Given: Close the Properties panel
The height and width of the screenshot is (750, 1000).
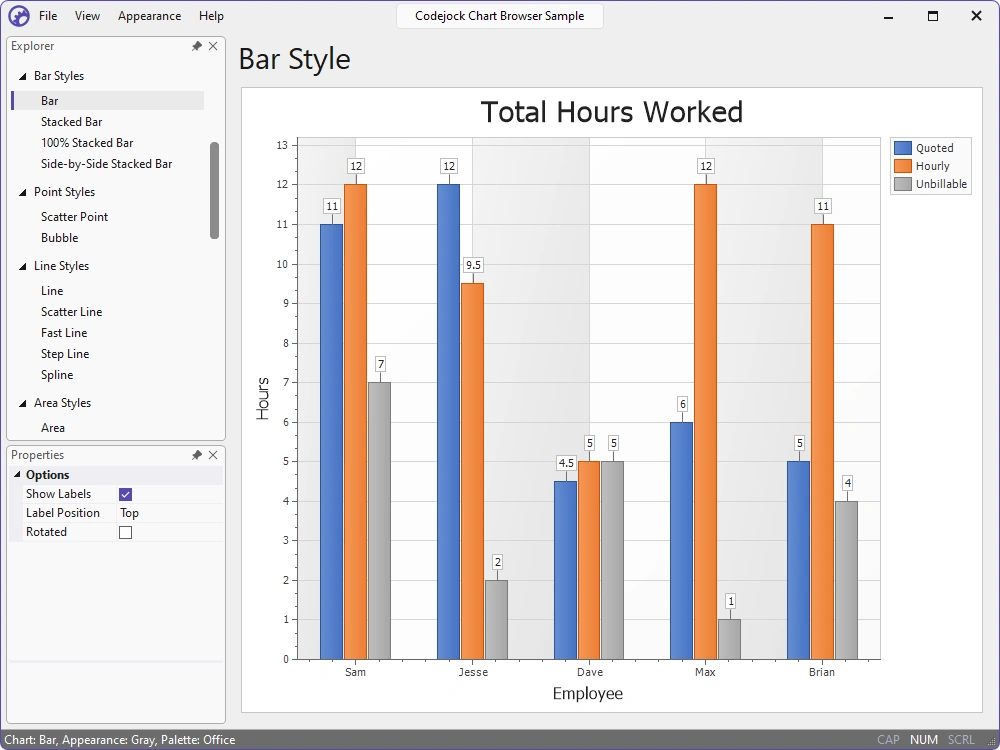Looking at the screenshot, I should pos(213,455).
